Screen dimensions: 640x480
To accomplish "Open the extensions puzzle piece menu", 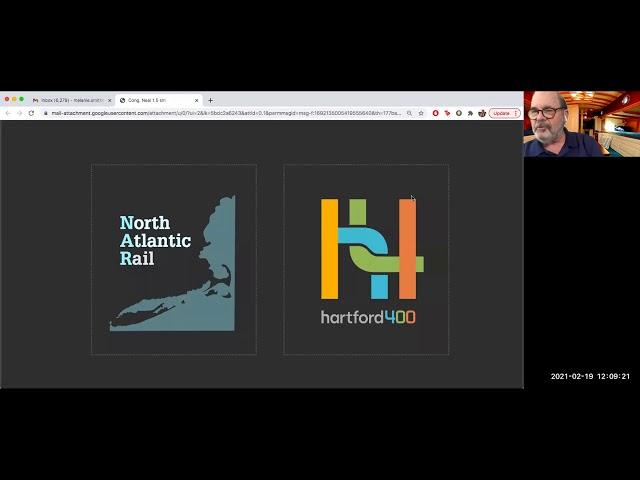I will click(470, 113).
